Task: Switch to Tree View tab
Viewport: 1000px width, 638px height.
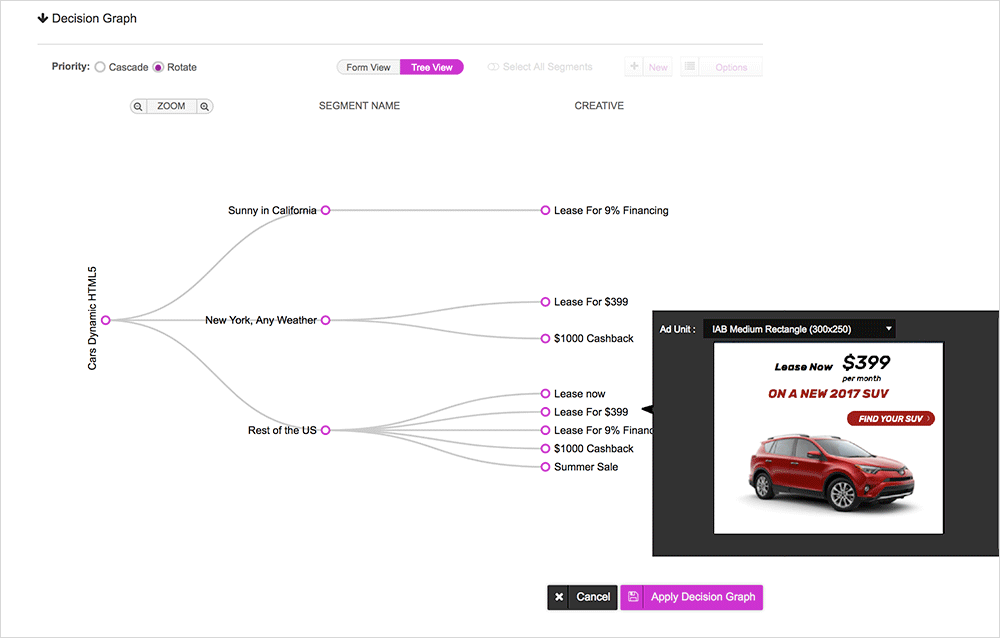Action: pyautogui.click(x=431, y=67)
